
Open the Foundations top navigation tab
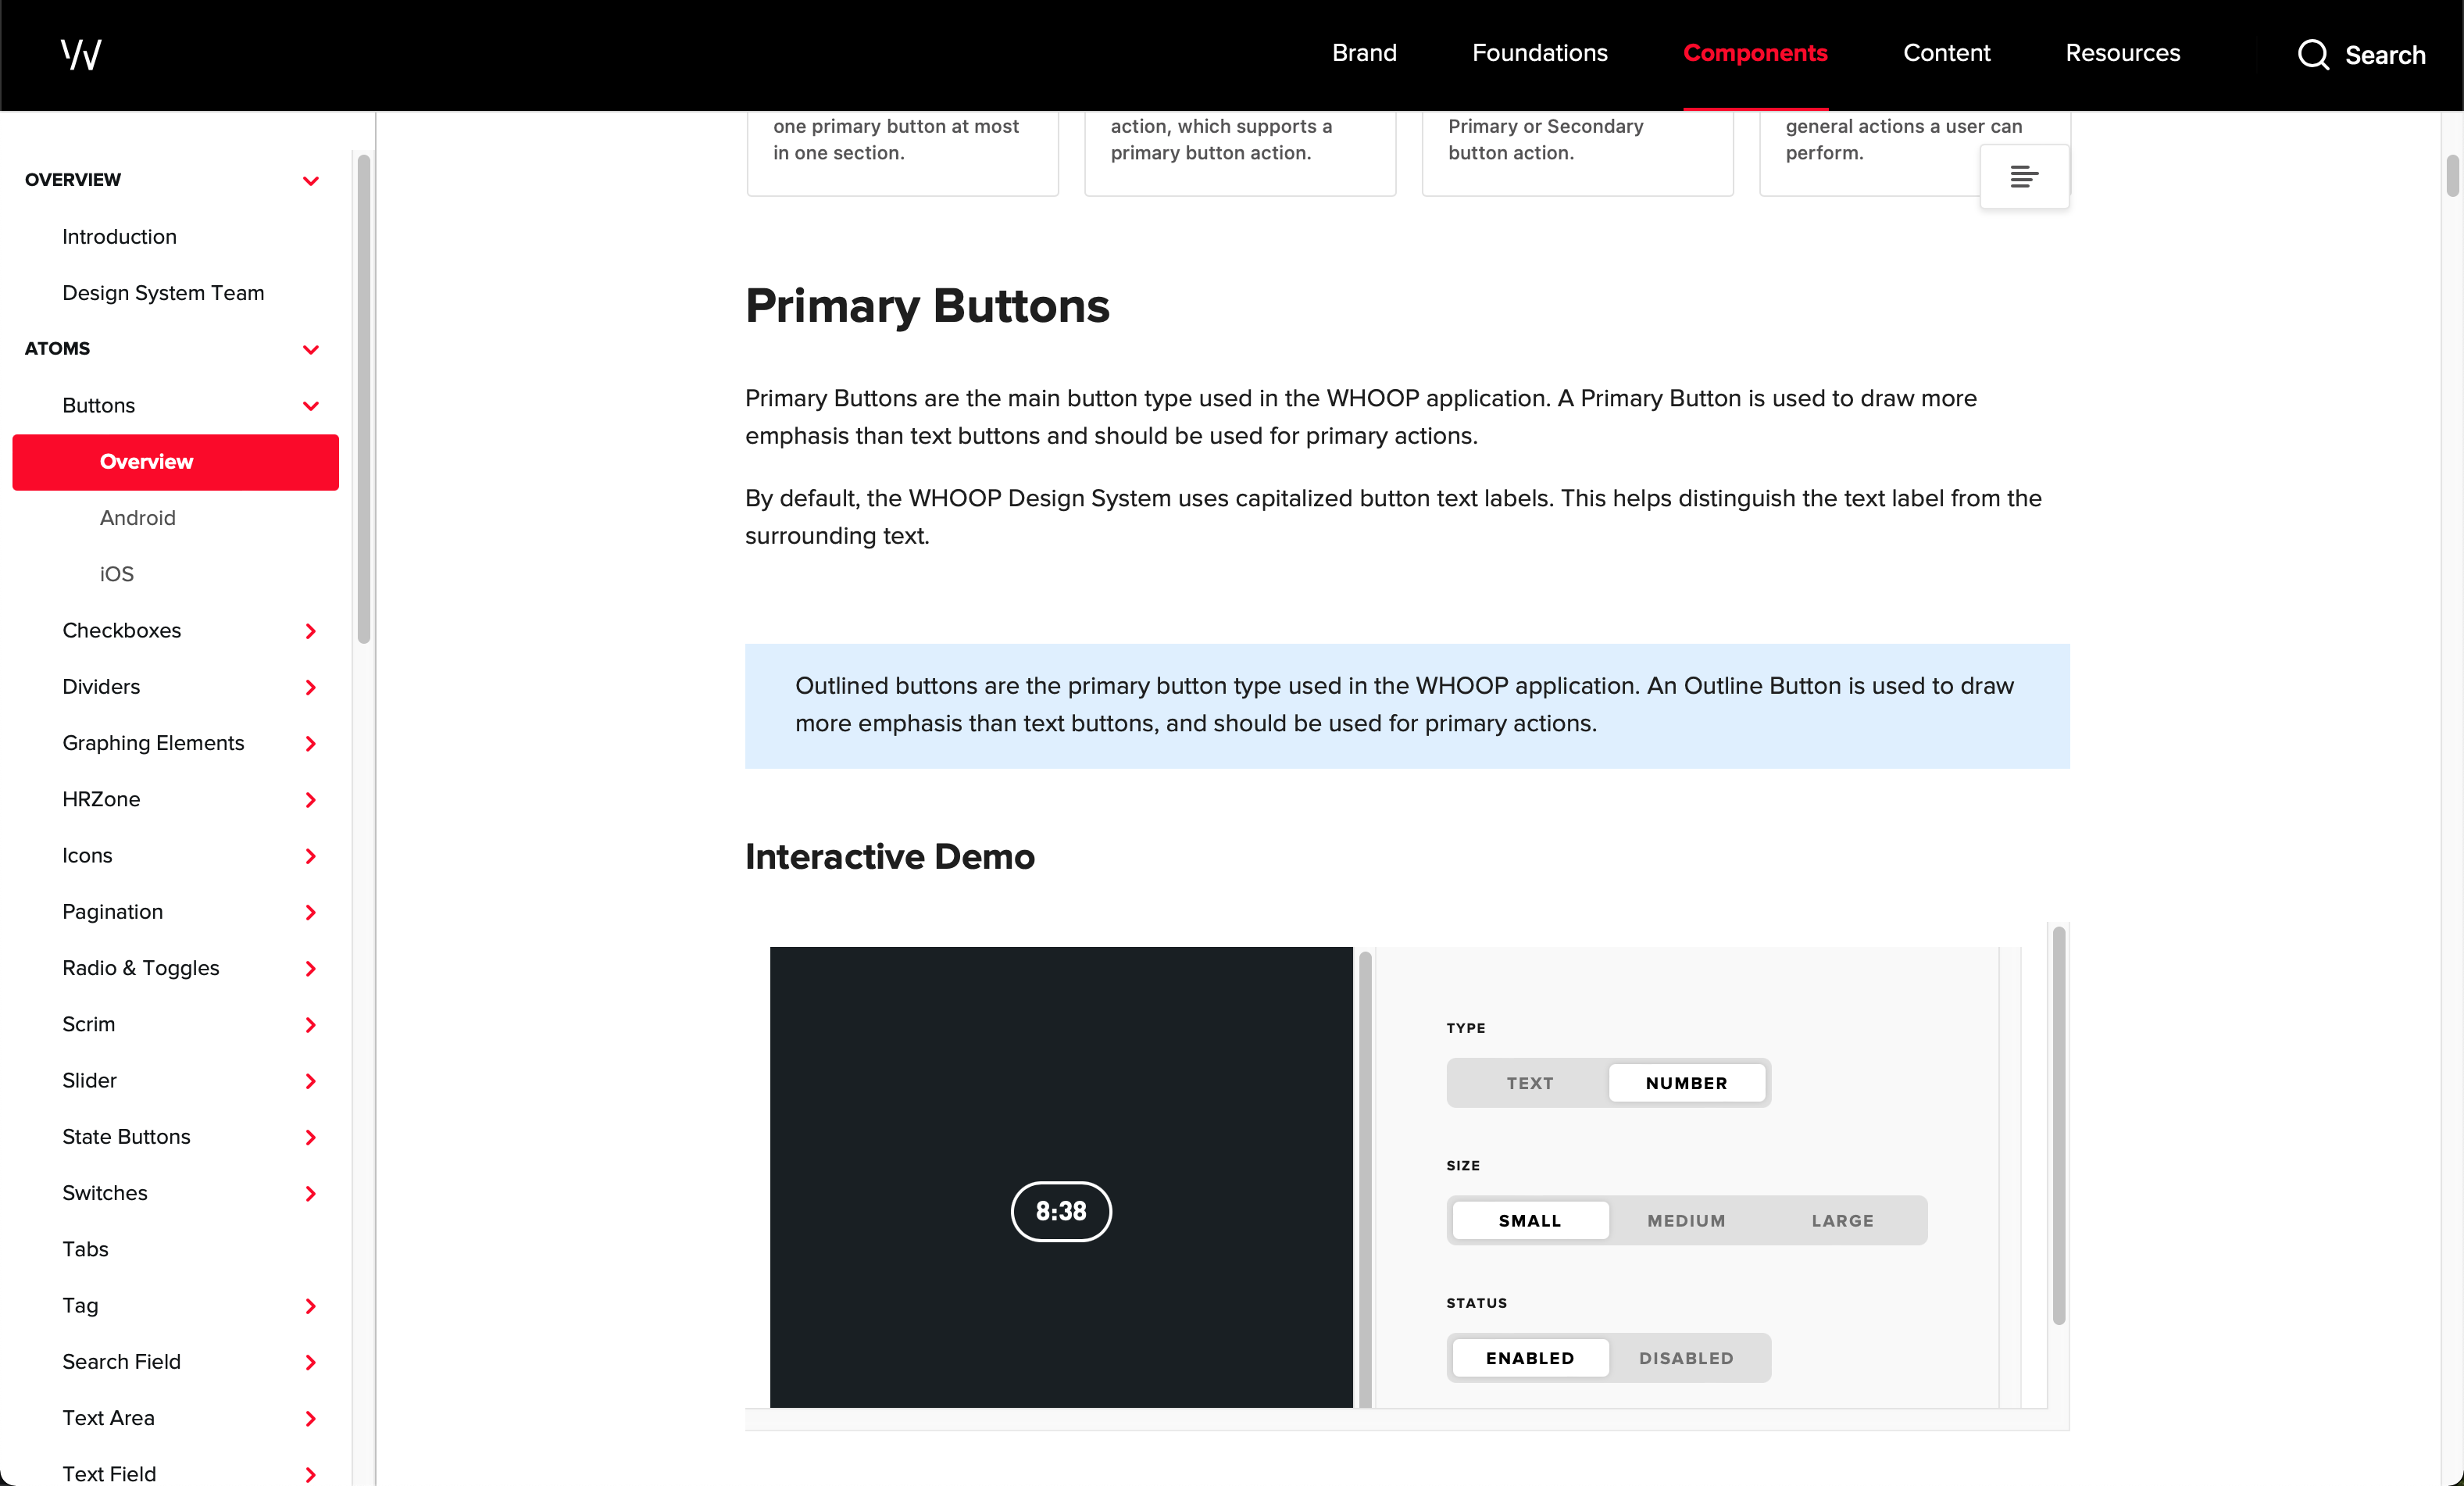[x=1539, y=53]
